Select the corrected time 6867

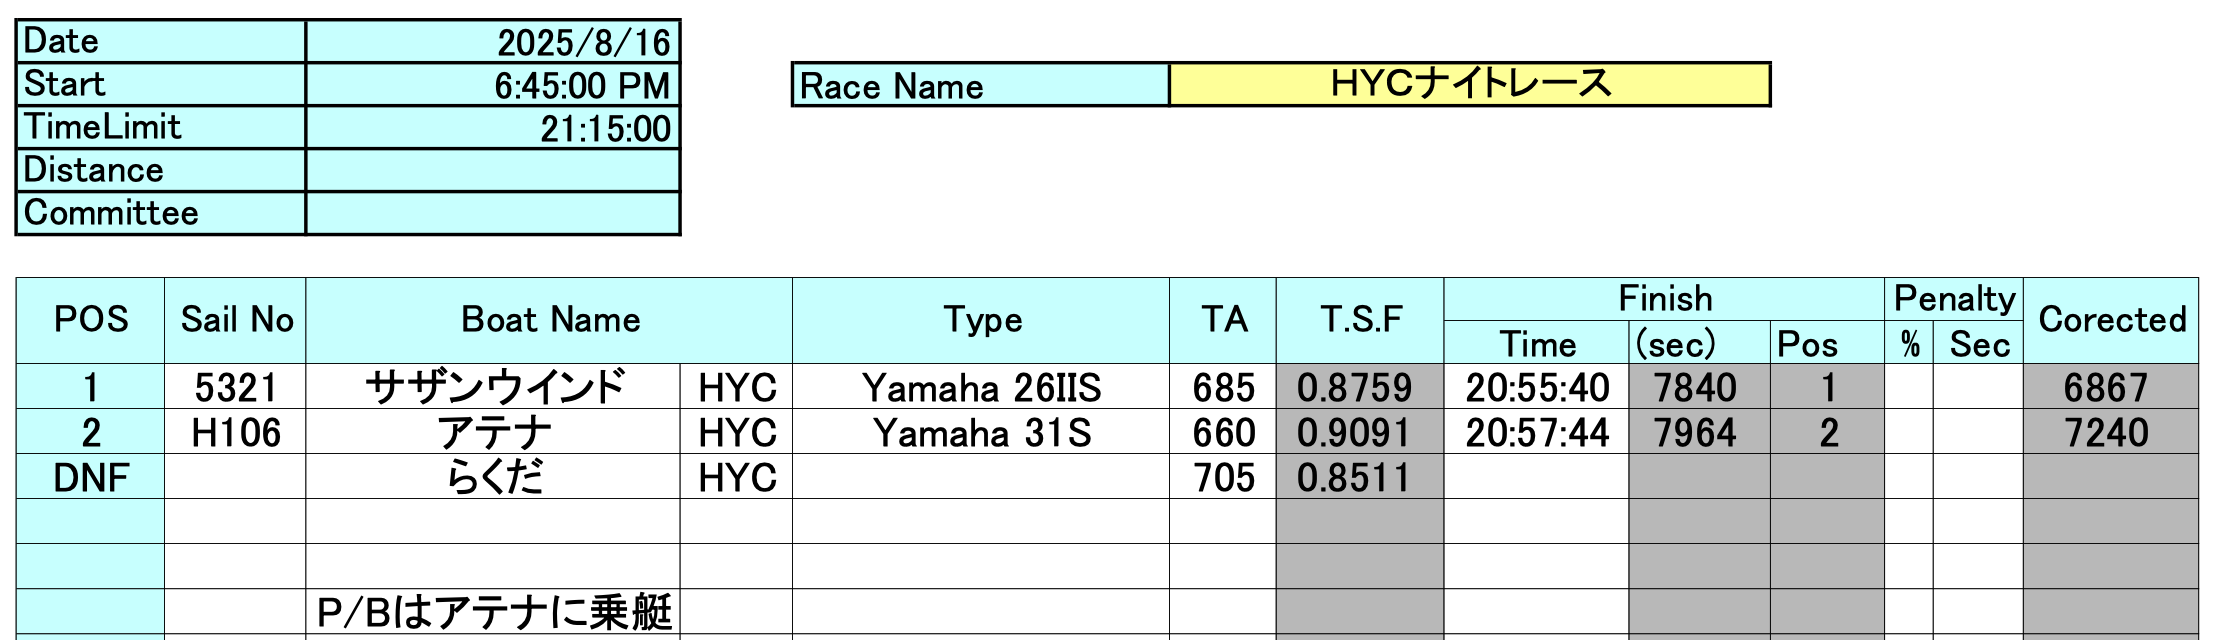tap(2110, 387)
